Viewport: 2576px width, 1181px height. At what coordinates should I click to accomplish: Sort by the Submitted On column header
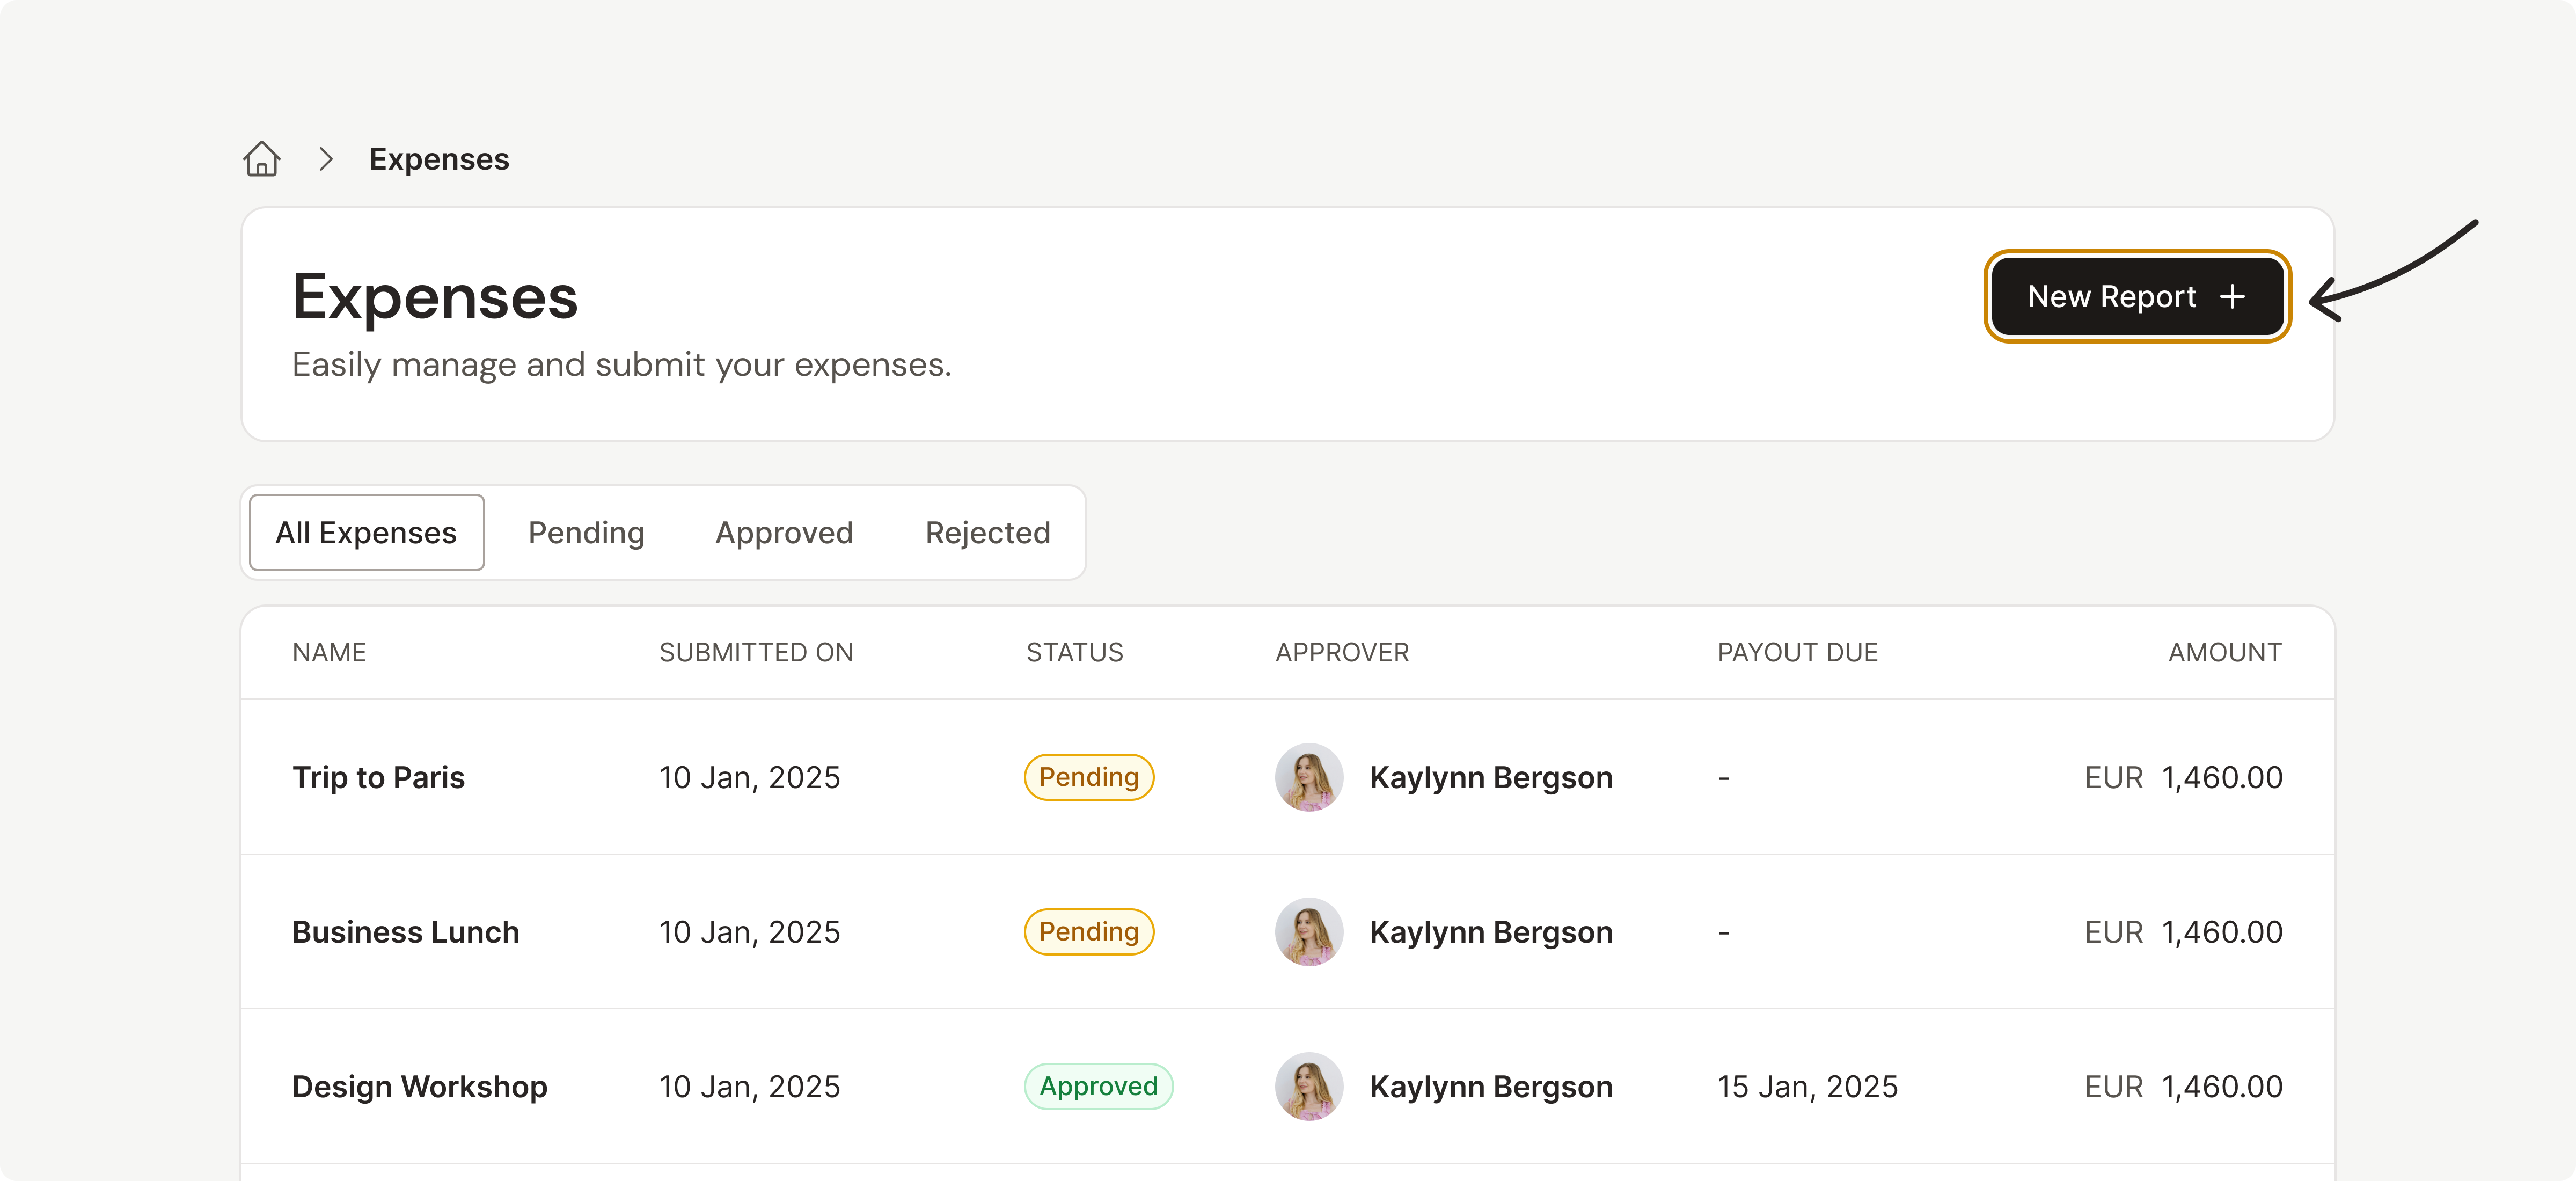[x=756, y=653]
